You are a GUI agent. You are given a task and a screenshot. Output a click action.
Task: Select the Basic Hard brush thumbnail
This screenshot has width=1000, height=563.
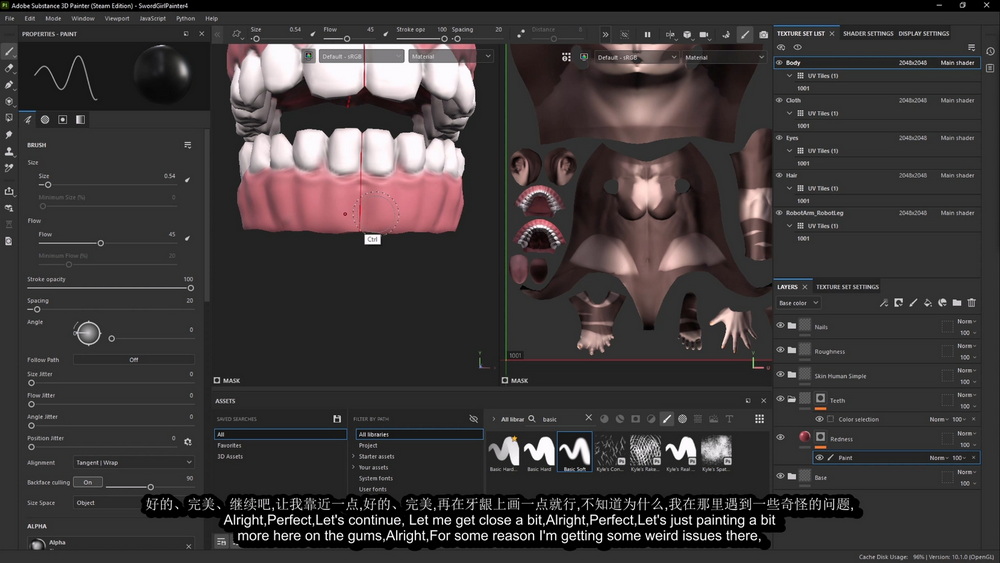click(x=539, y=453)
